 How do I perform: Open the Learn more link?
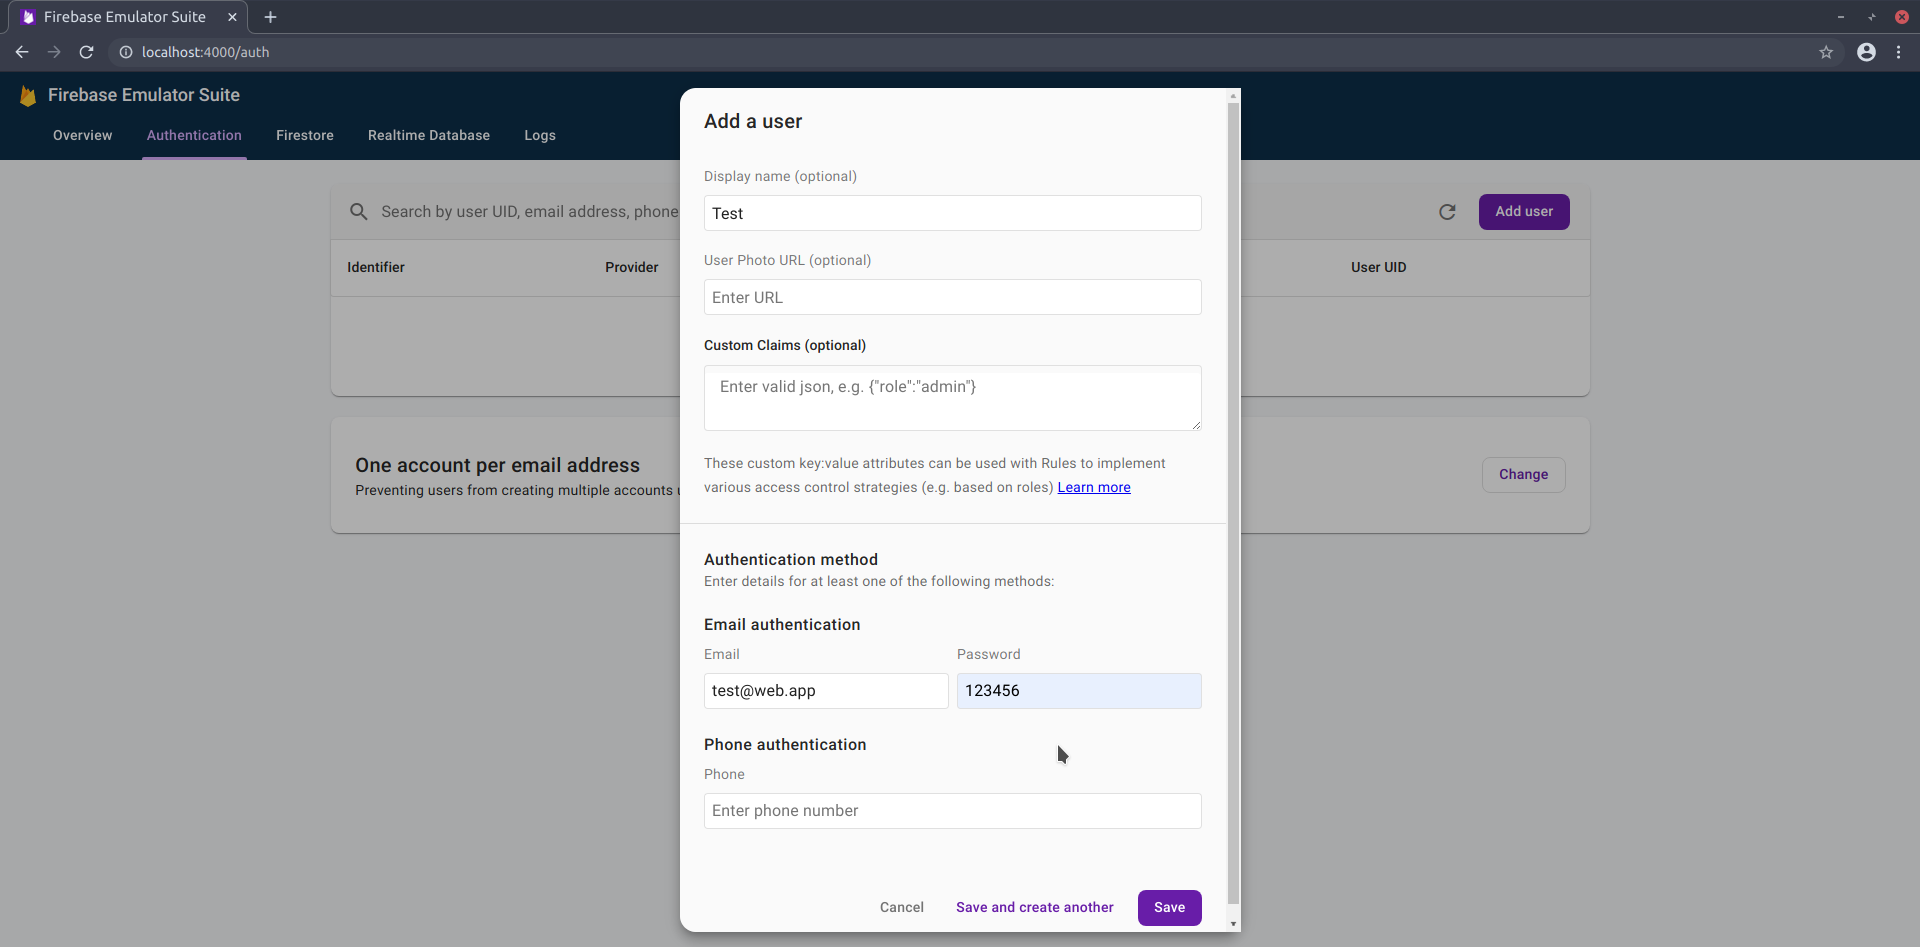pyautogui.click(x=1094, y=487)
